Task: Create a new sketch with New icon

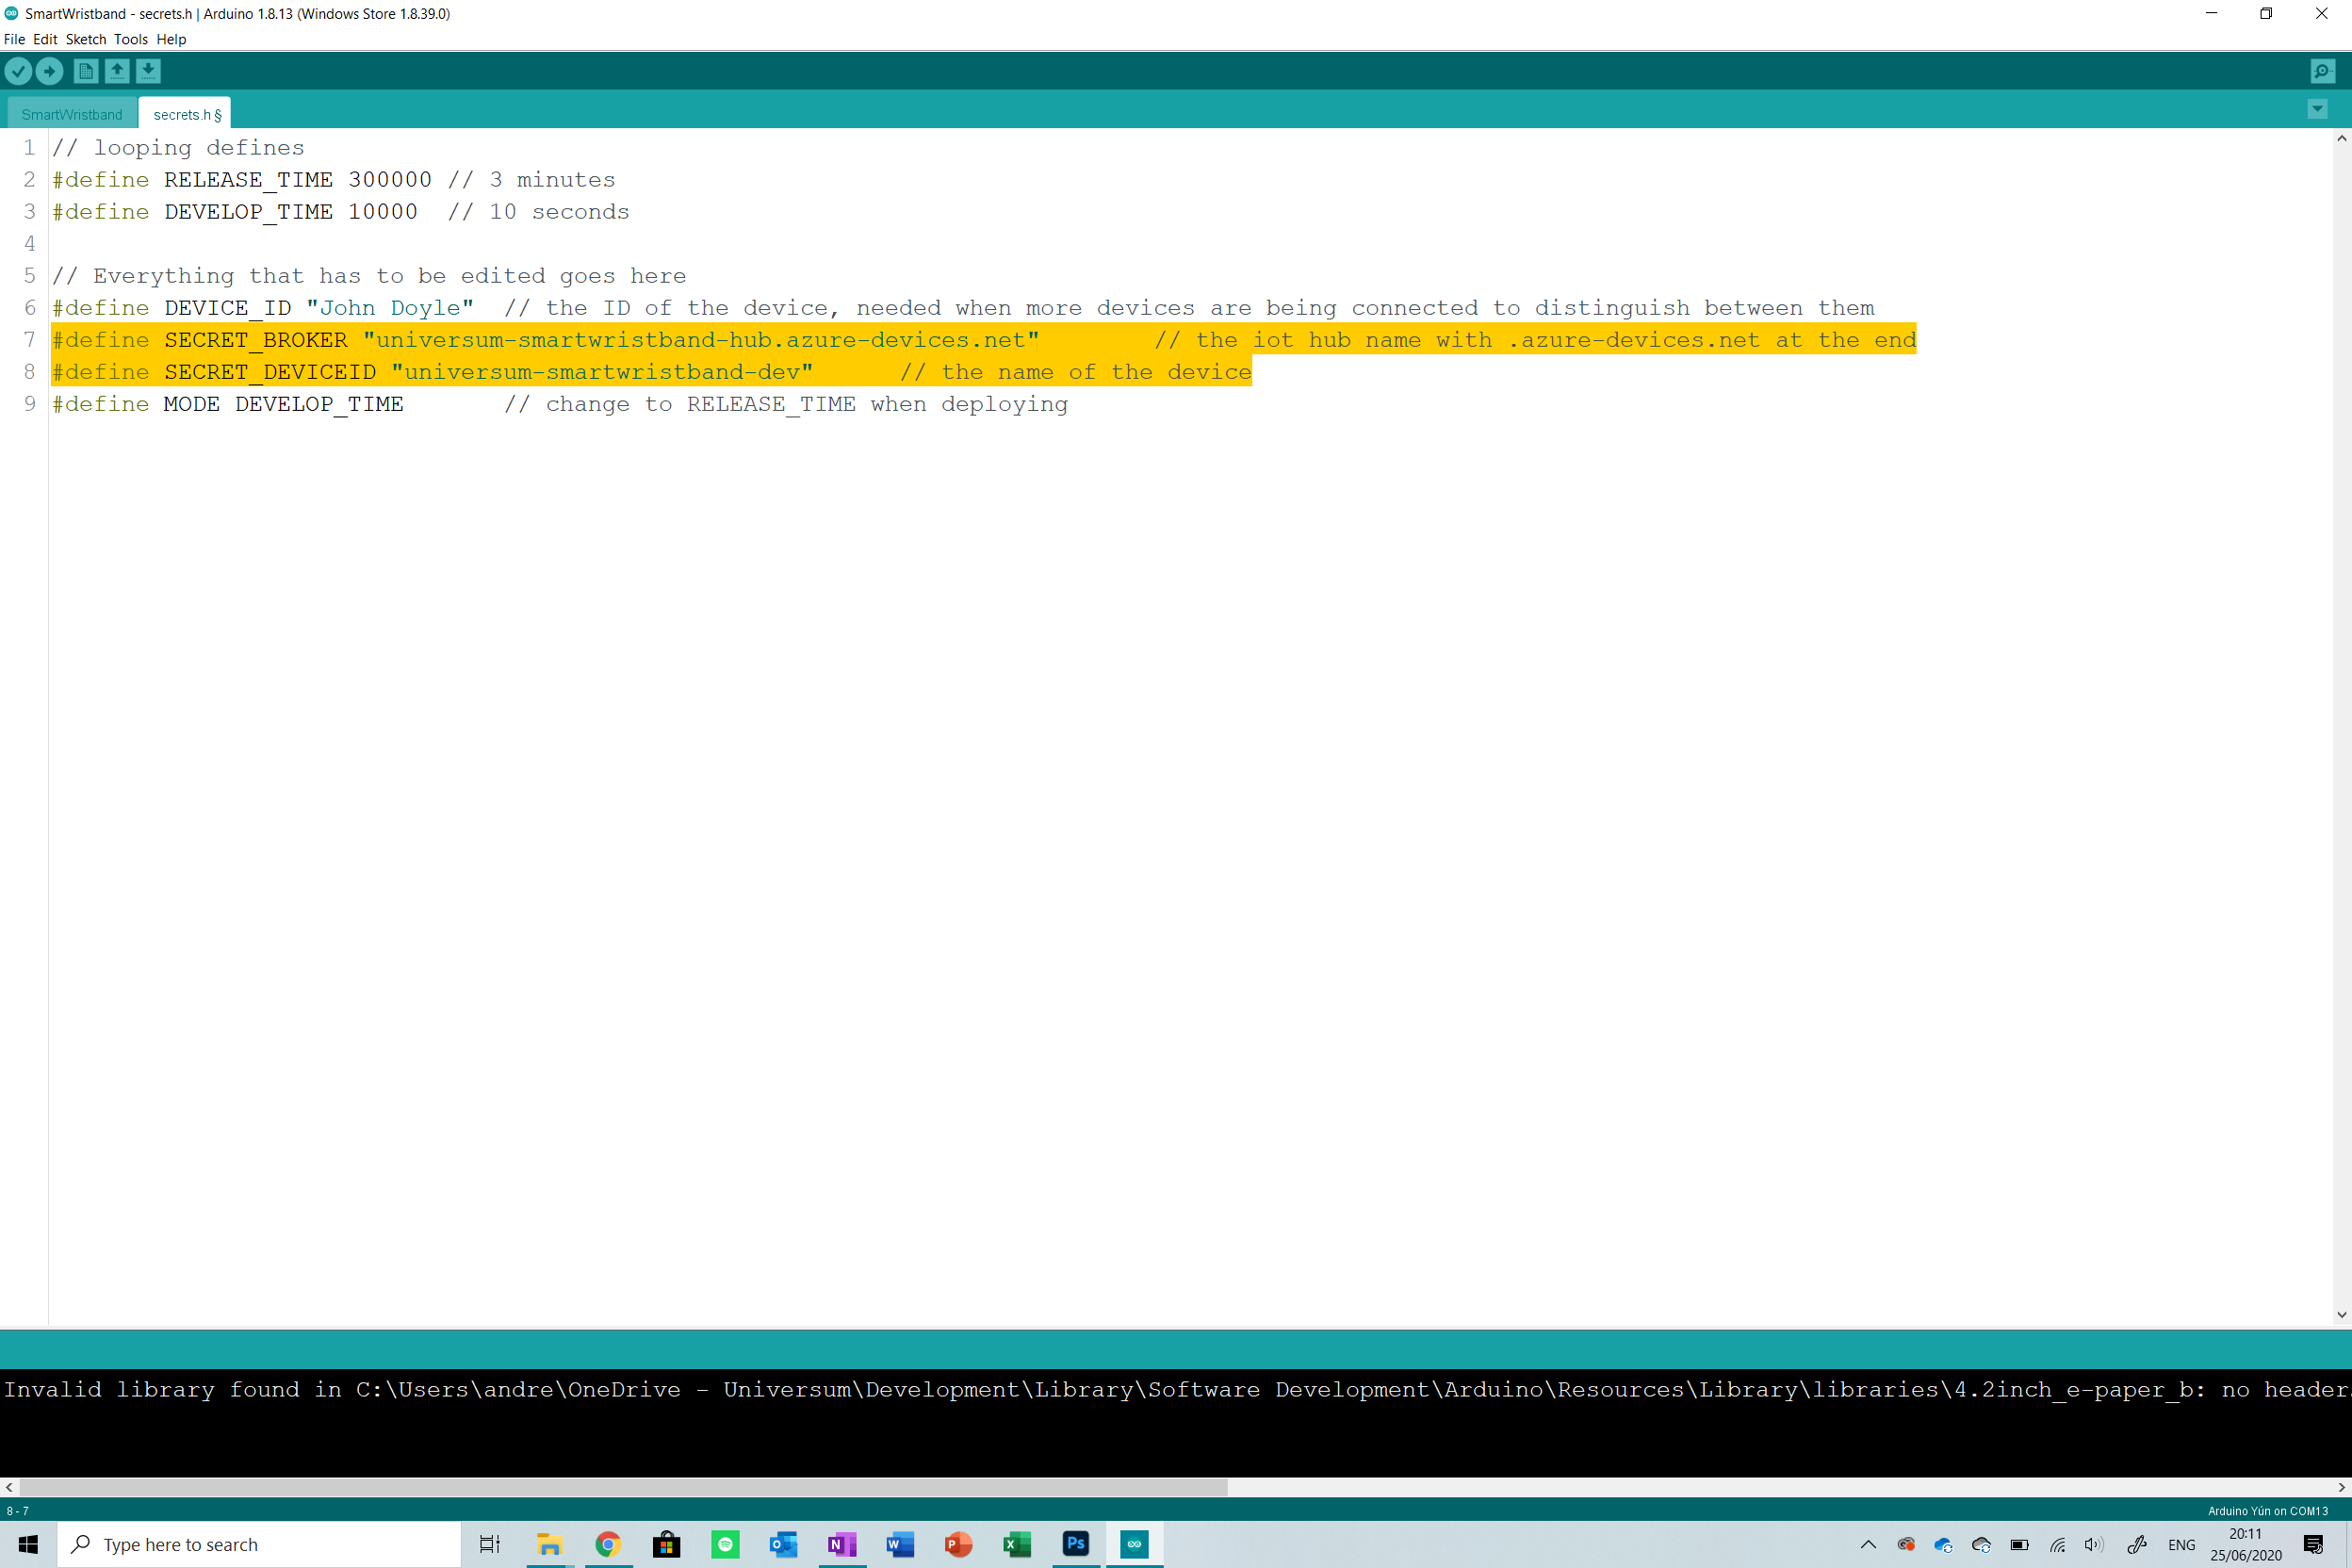Action: tap(86, 71)
